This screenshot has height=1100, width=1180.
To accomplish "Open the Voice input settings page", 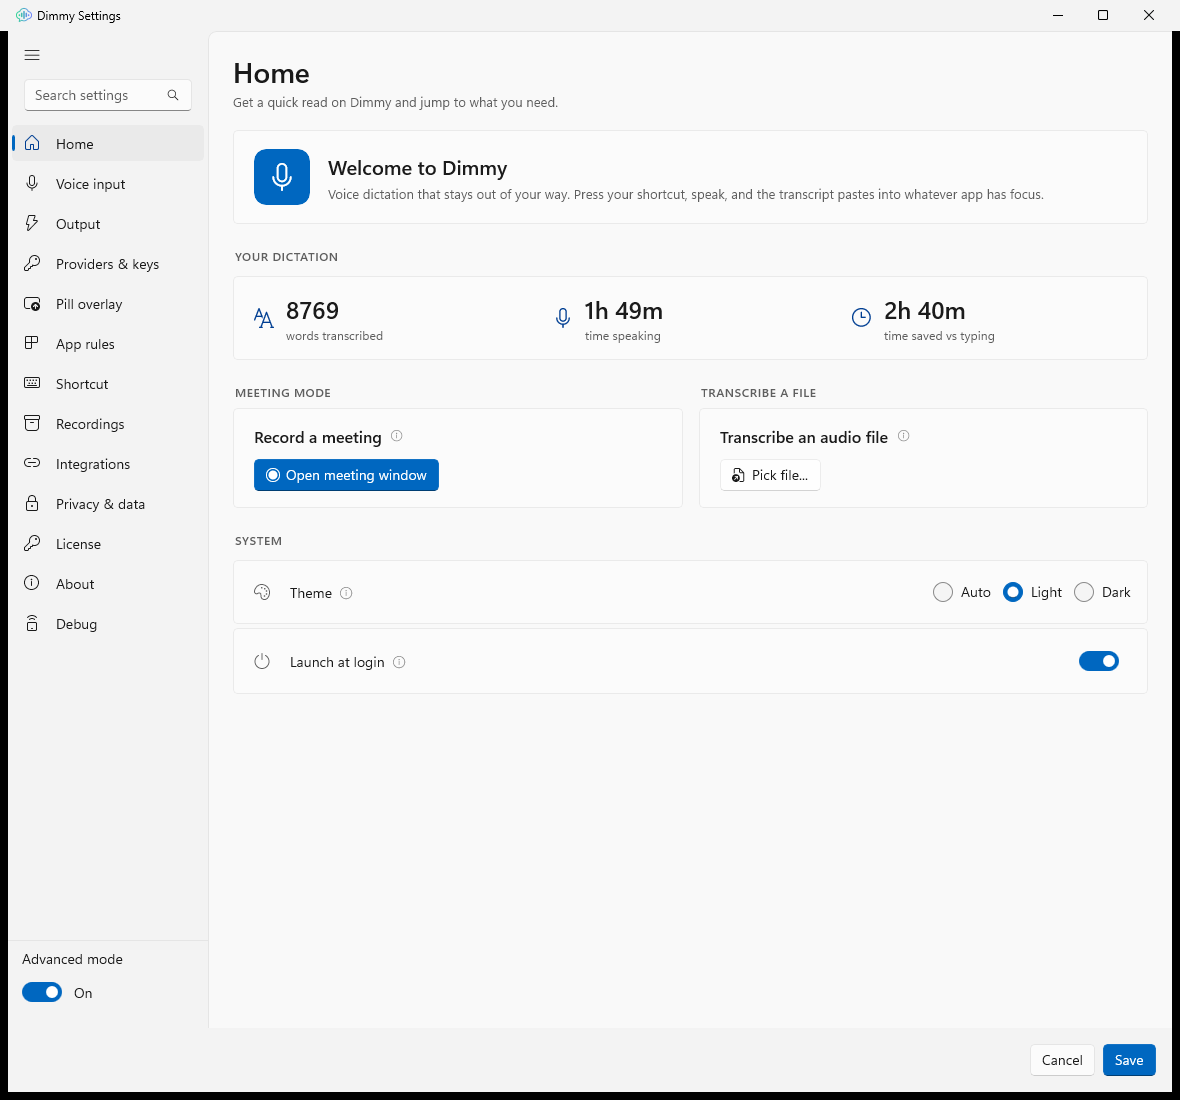I will pos(108,184).
